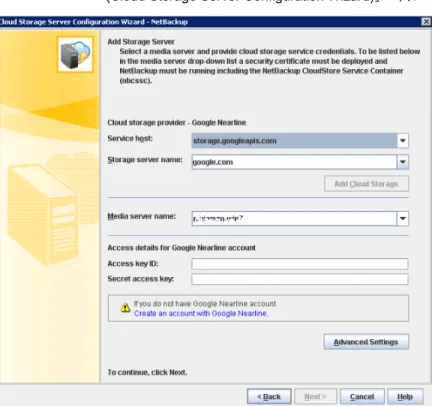Click the Next button

315,397
